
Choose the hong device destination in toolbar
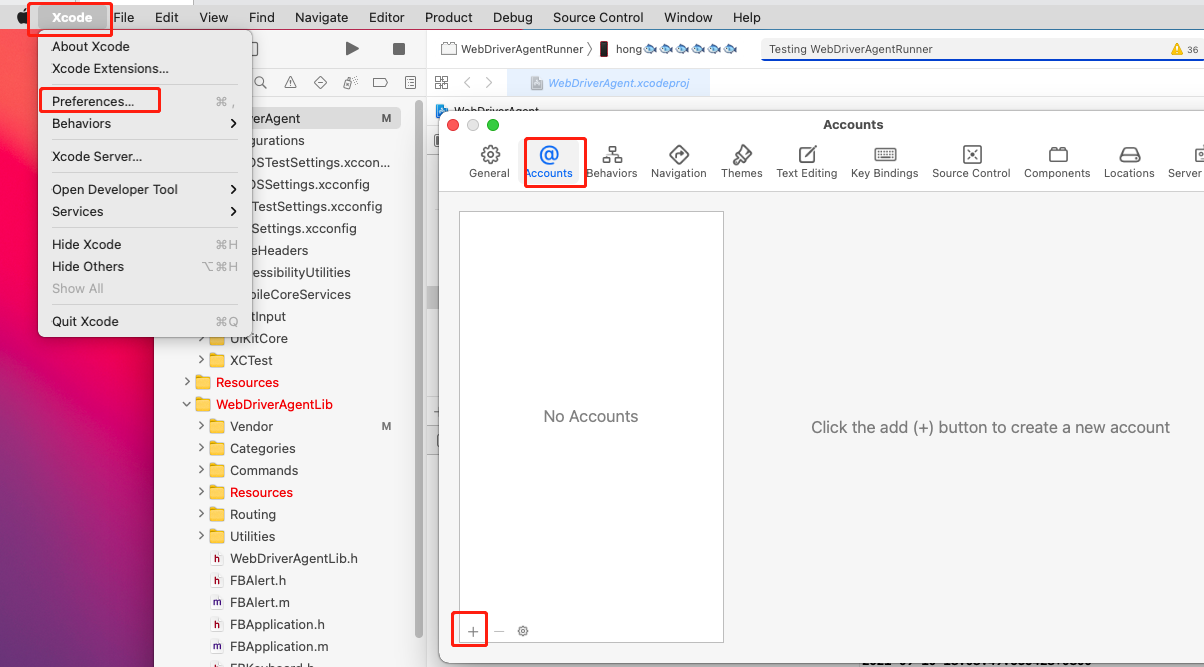pyautogui.click(x=668, y=49)
